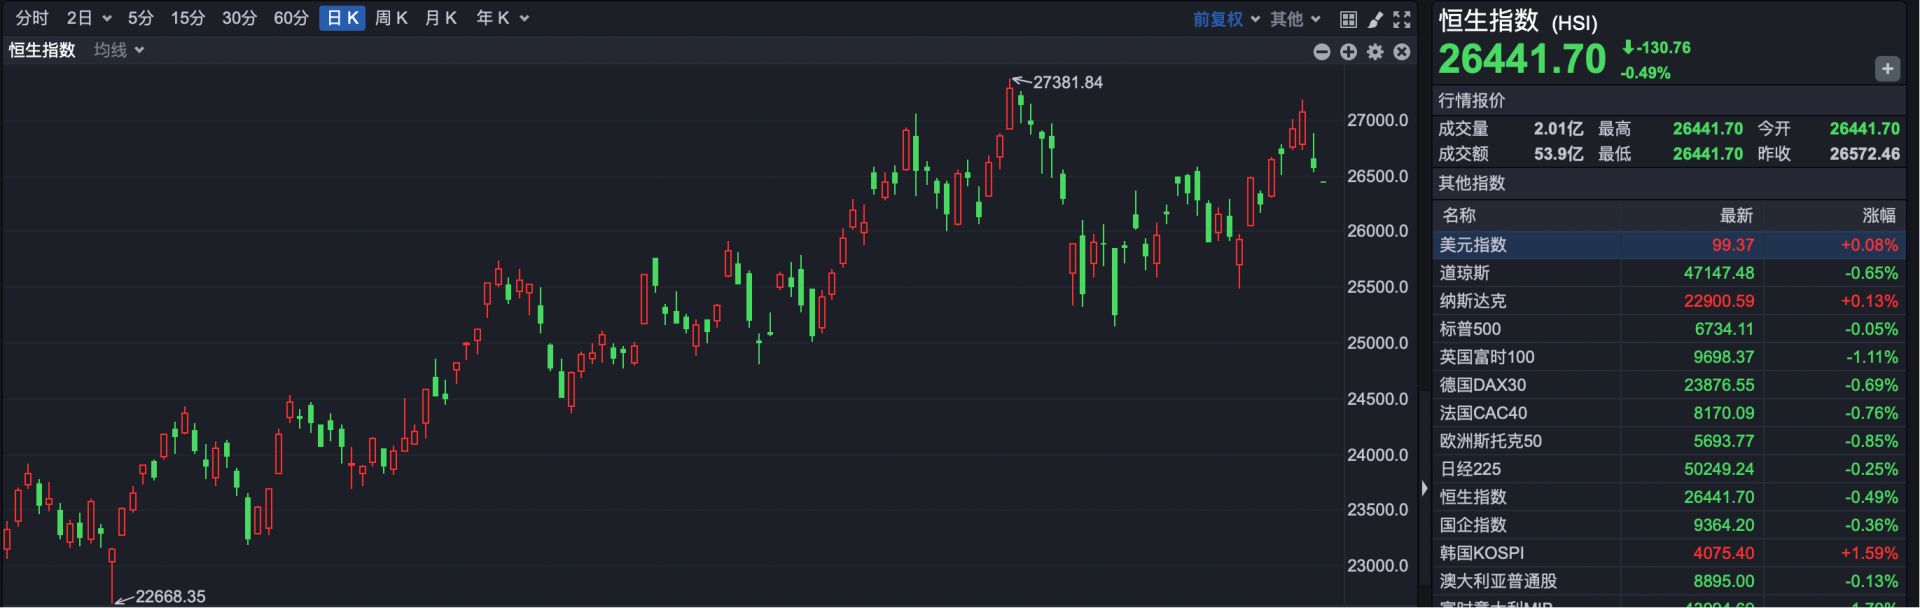Viewport: 1920px width, 608px height.
Task: Select the 60分 timeframe
Action: (x=291, y=18)
